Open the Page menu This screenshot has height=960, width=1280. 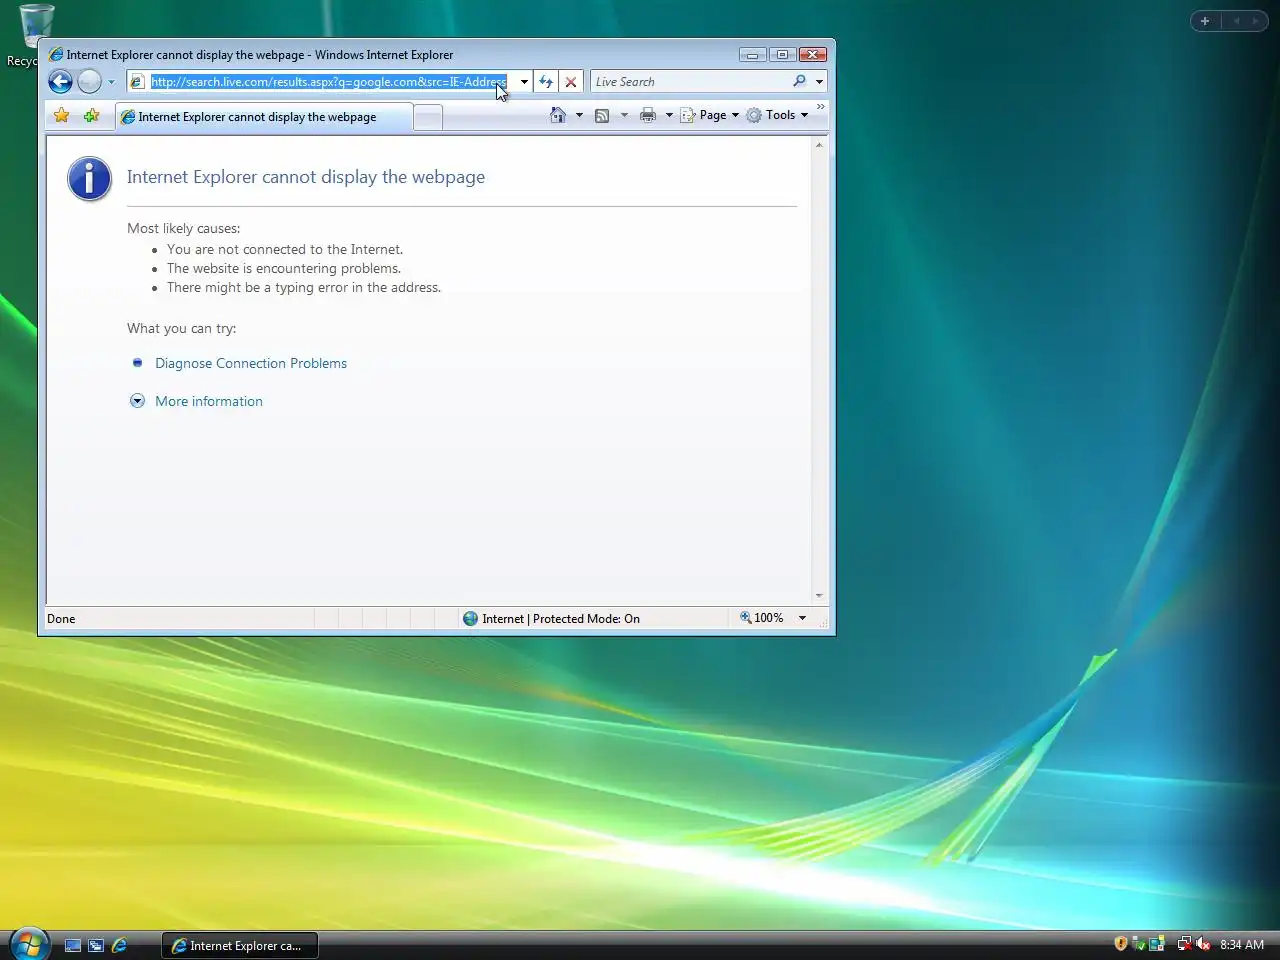click(710, 115)
